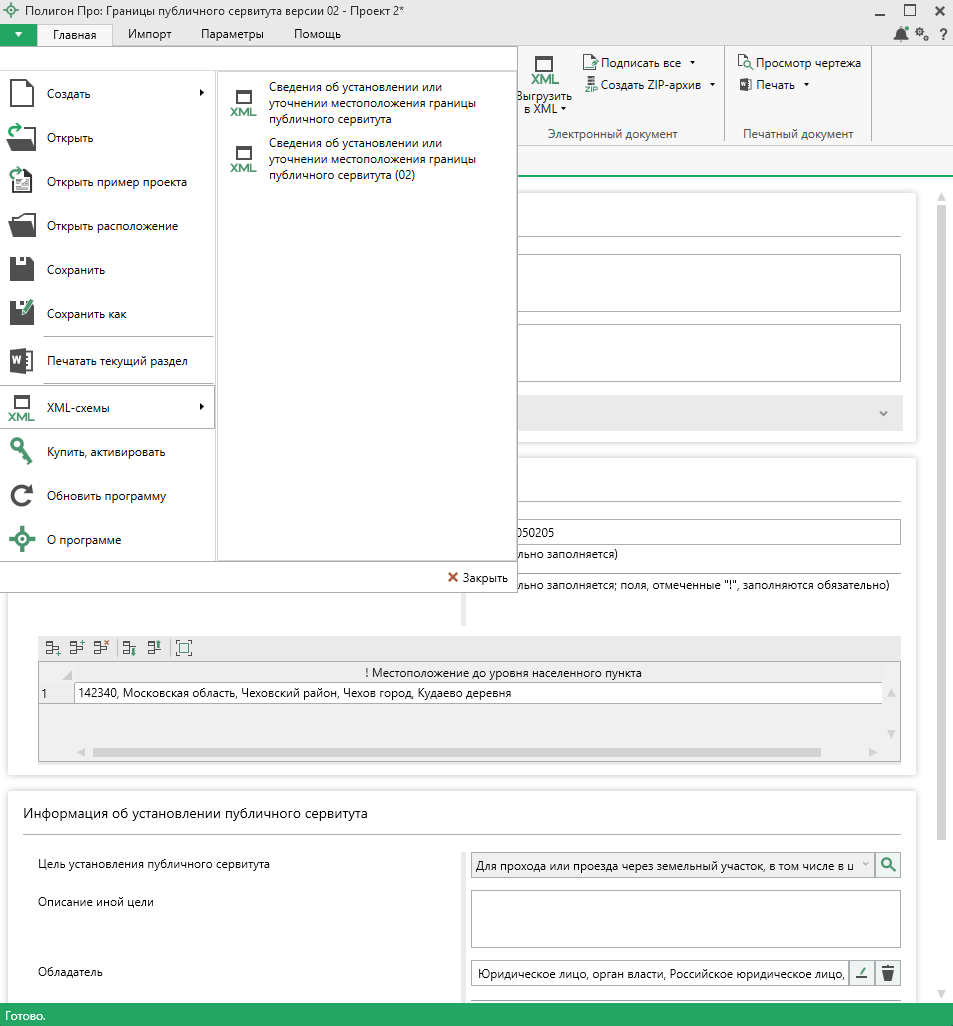Click the magnifier icon next to servitude purpose
The height and width of the screenshot is (1026, 953).
[x=888, y=865]
